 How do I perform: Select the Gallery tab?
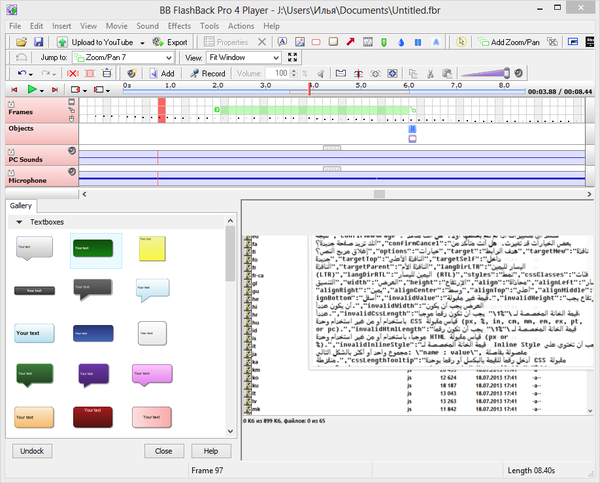click(21, 205)
